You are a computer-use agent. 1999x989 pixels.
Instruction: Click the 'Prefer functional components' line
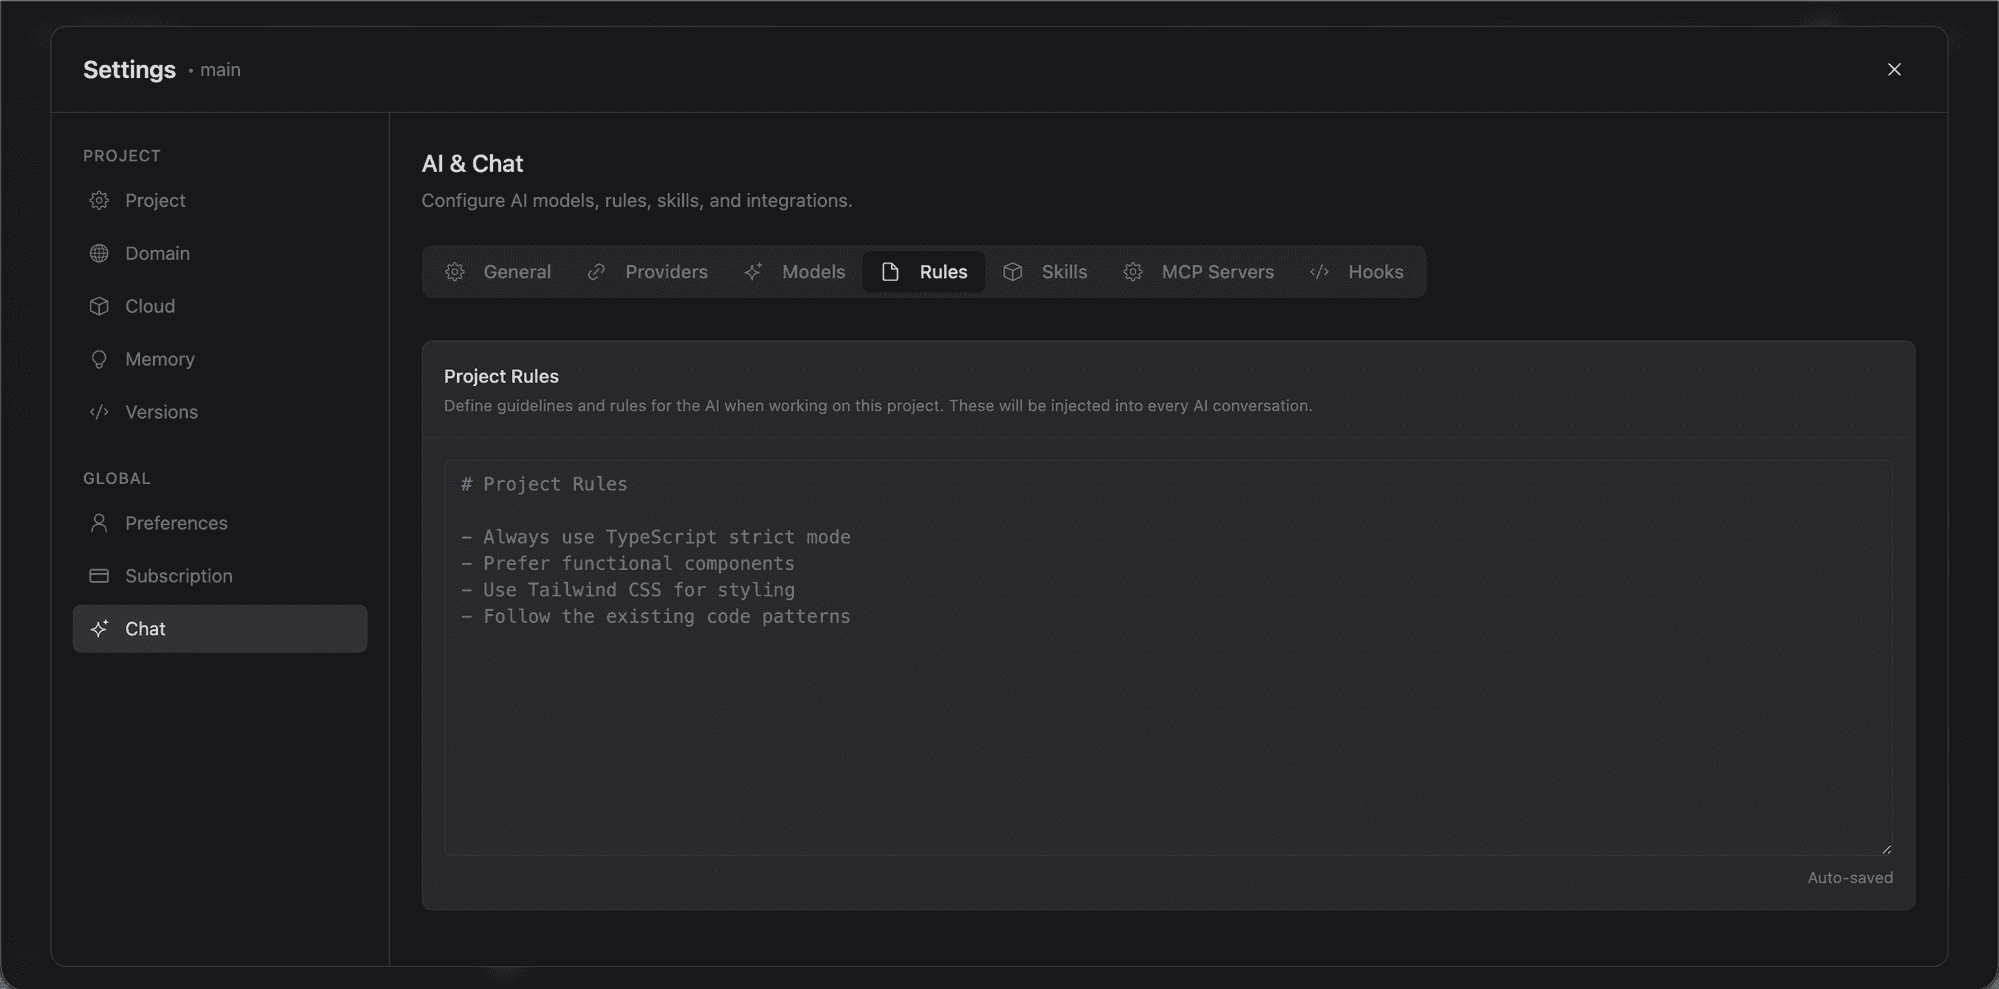pyautogui.click(x=628, y=564)
